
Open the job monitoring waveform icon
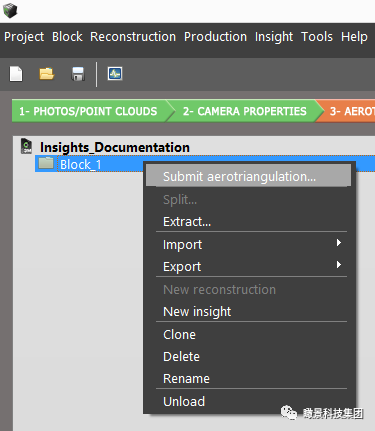115,74
